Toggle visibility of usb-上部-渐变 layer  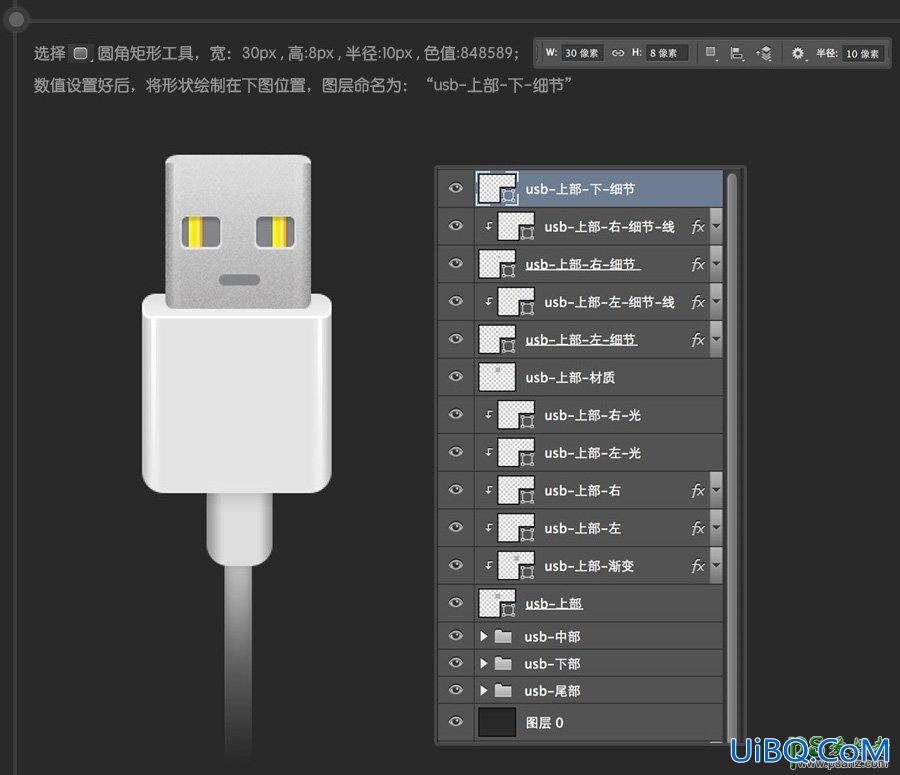coord(456,565)
